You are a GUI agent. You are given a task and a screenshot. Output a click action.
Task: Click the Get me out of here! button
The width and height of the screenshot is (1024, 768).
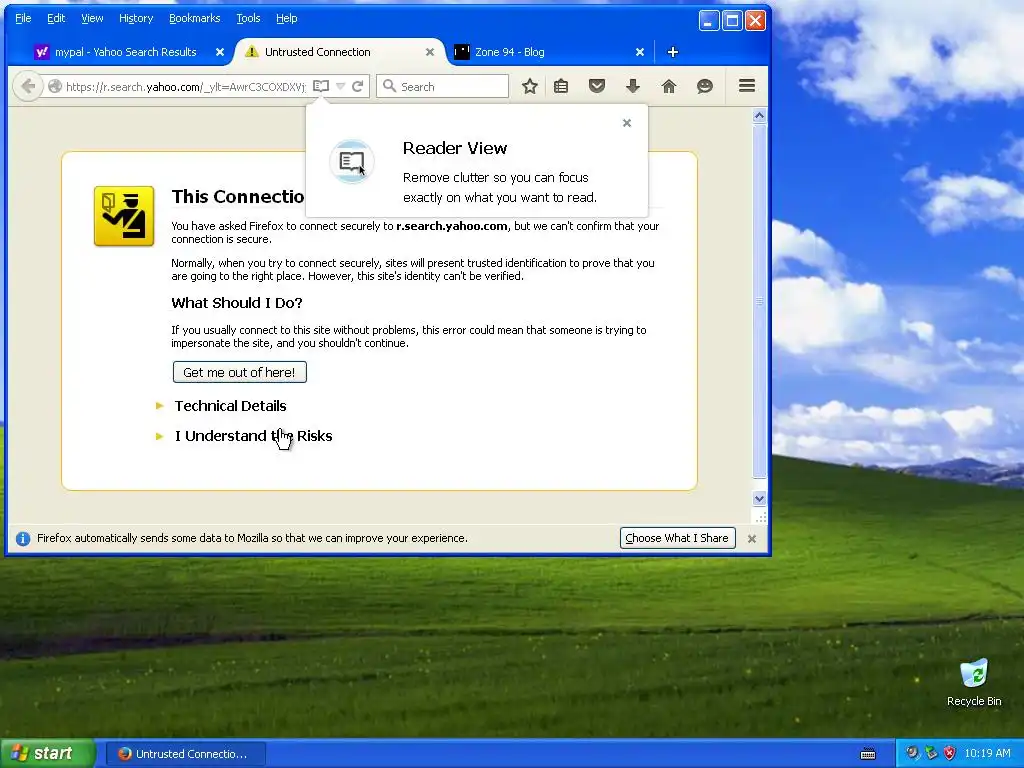pyautogui.click(x=240, y=372)
